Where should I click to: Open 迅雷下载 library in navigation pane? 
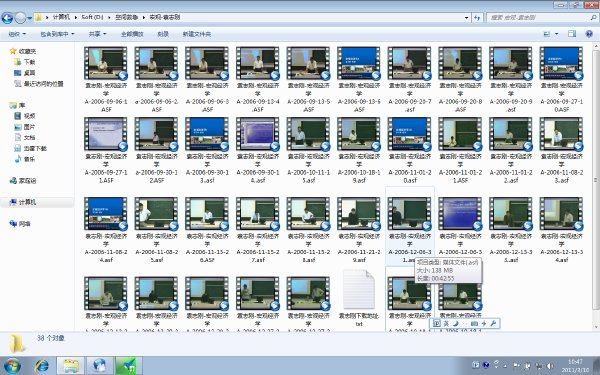point(30,148)
